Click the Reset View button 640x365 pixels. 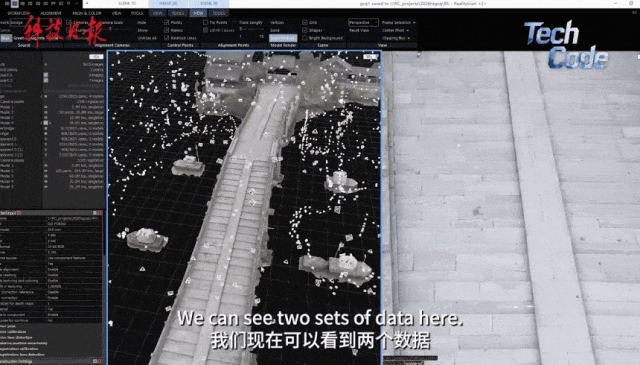359,30
